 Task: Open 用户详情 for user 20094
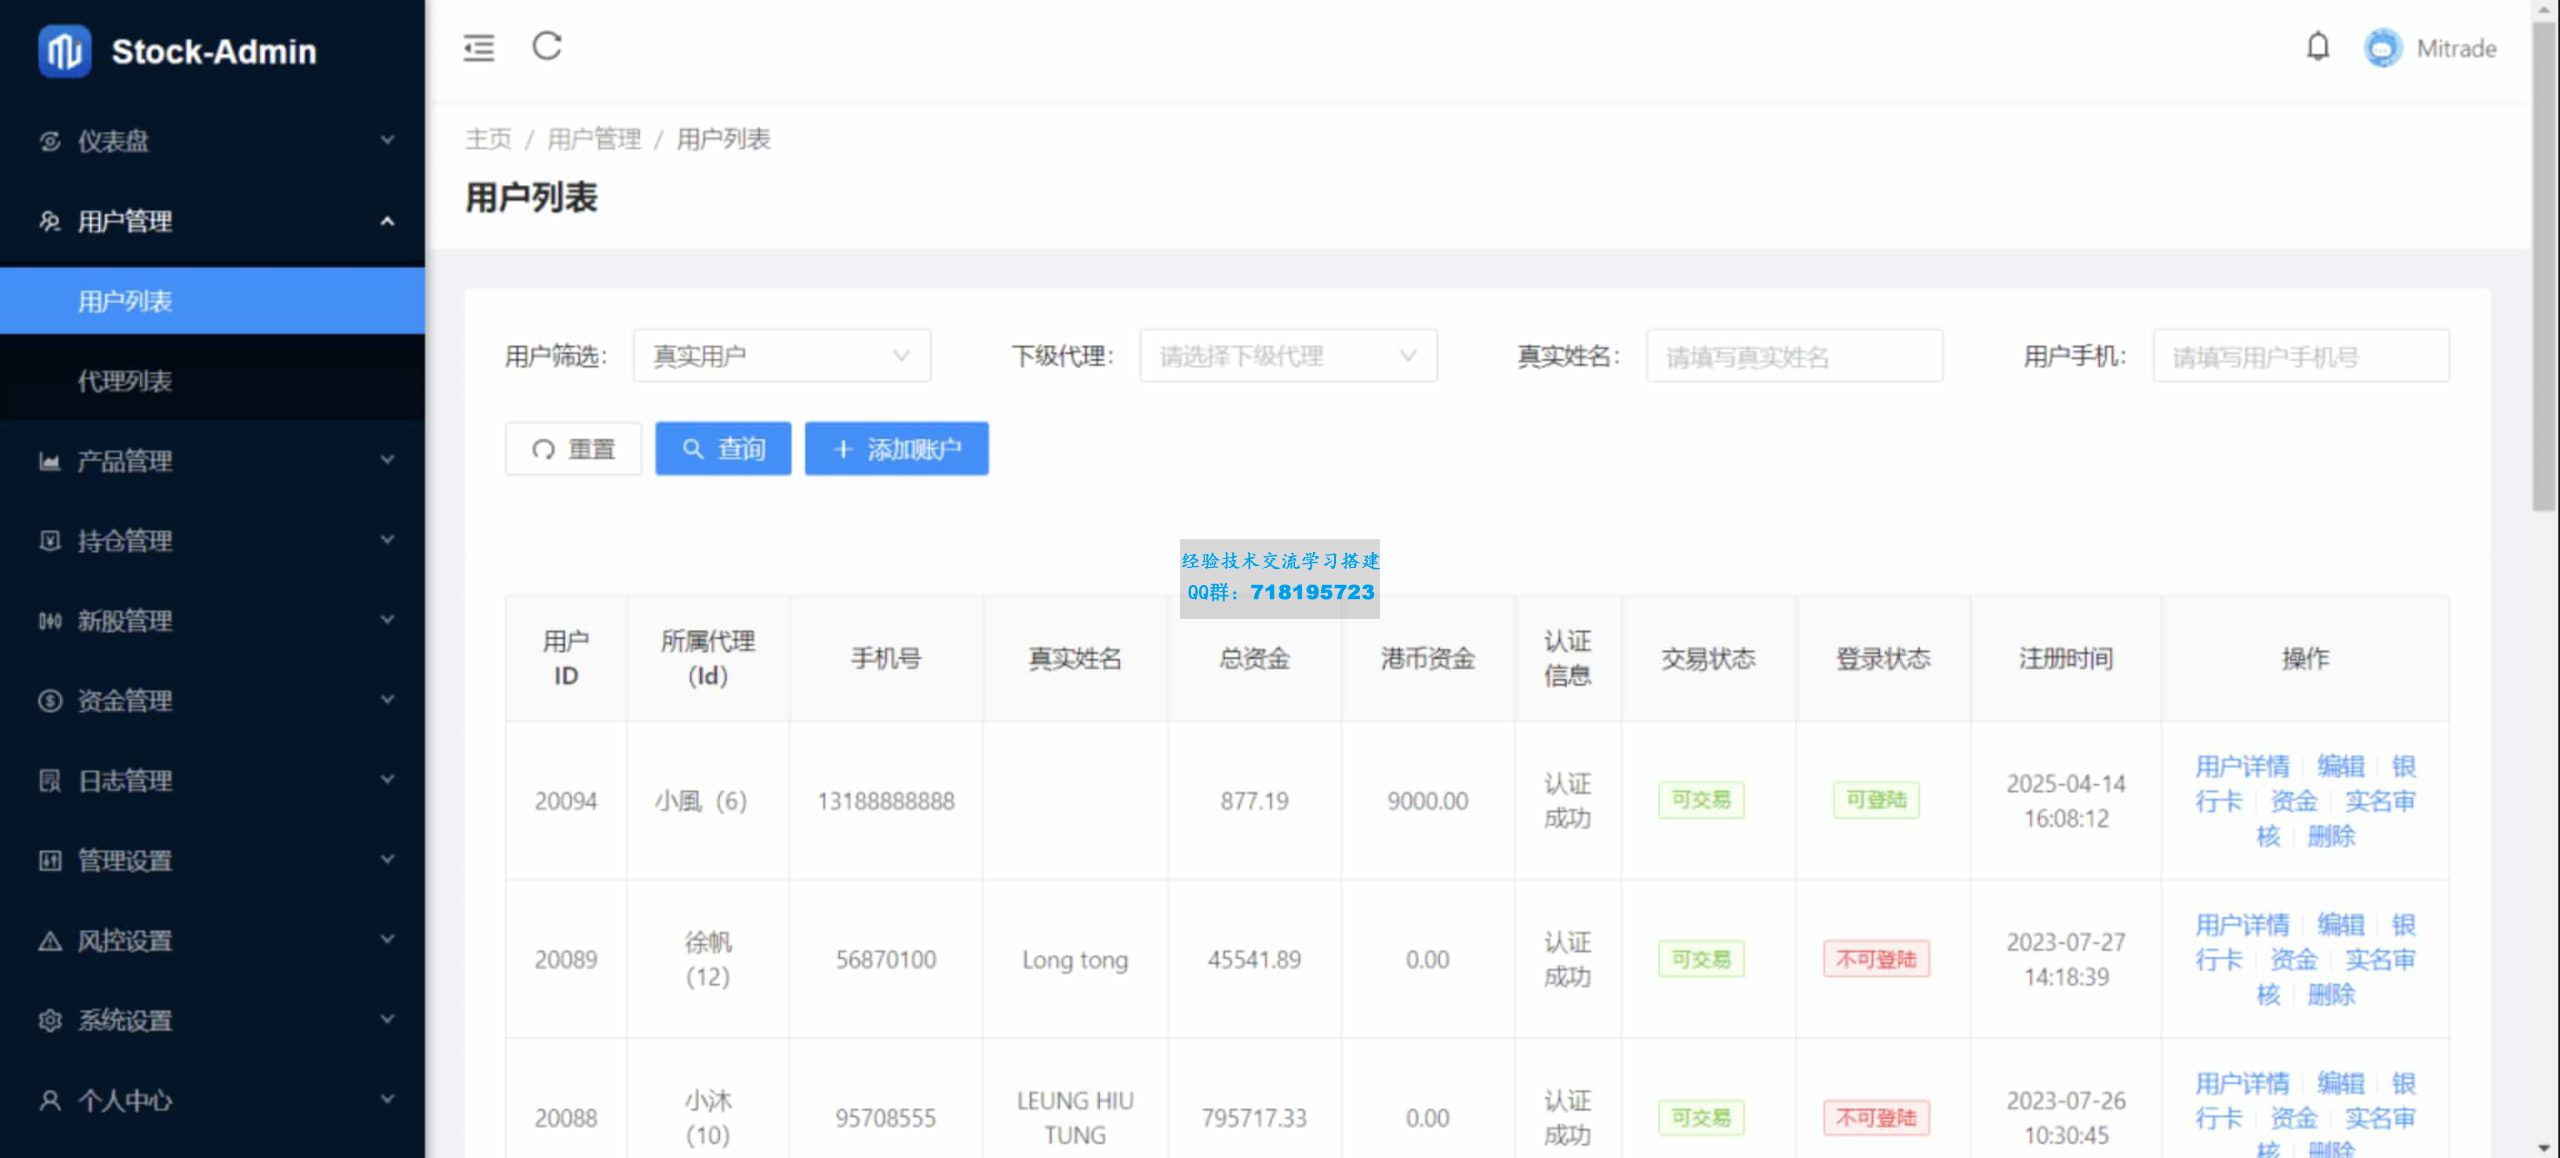[2242, 767]
